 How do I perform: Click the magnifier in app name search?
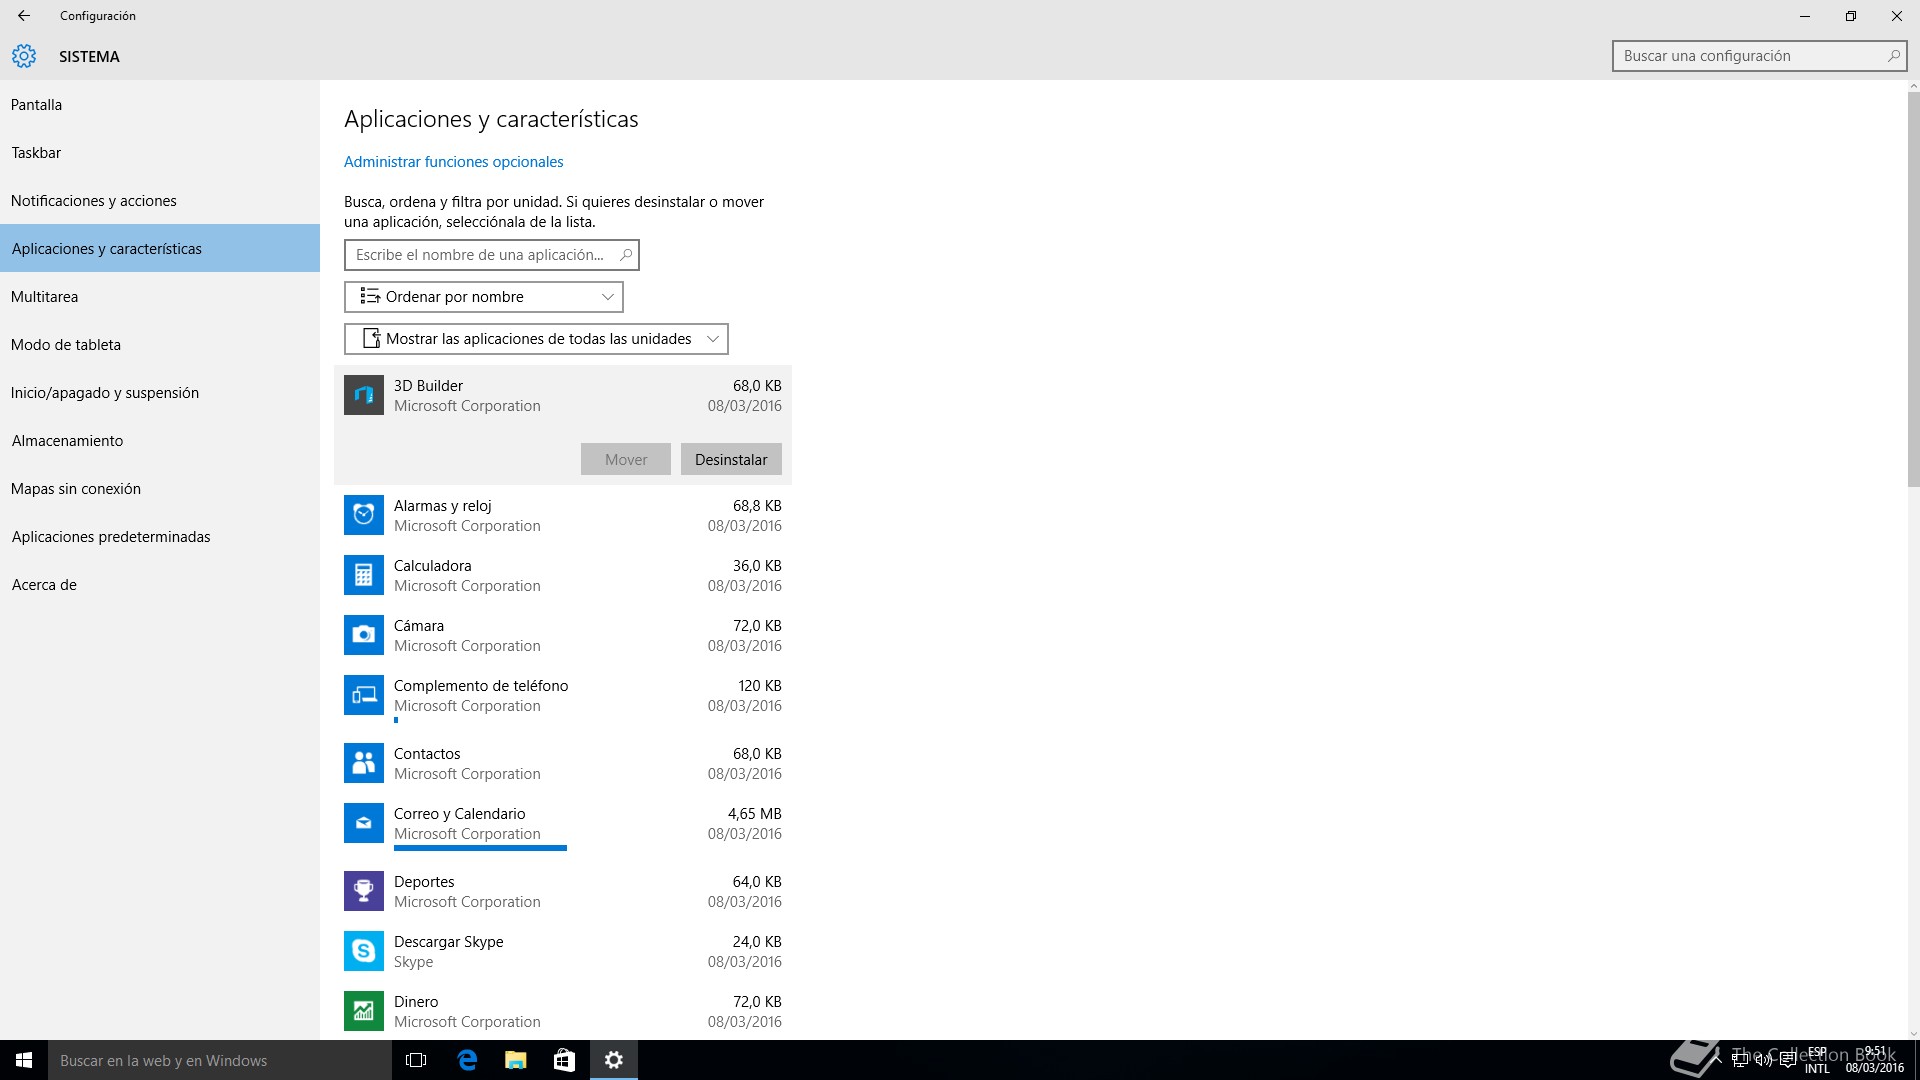[x=626, y=255]
